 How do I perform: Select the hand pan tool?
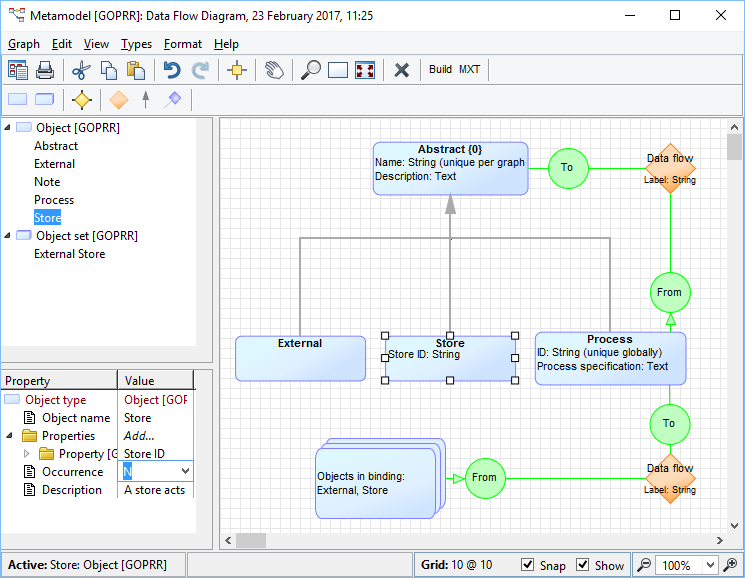274,70
